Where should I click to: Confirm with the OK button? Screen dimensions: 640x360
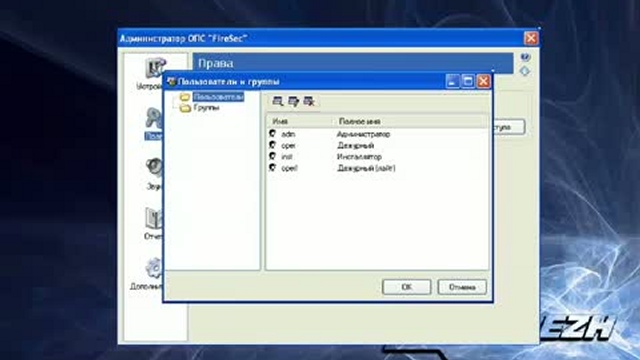pos(407,287)
